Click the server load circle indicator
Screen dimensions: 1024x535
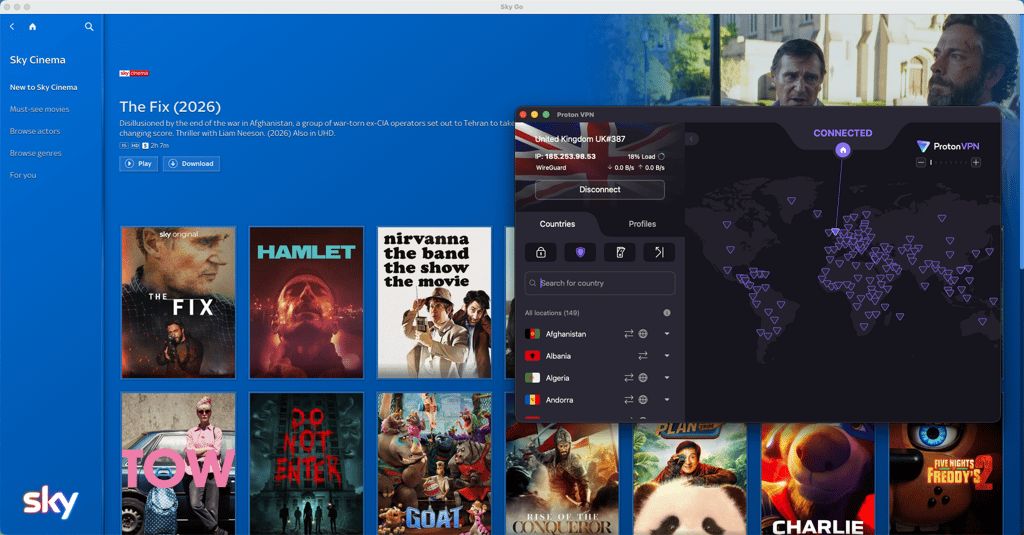click(662, 157)
